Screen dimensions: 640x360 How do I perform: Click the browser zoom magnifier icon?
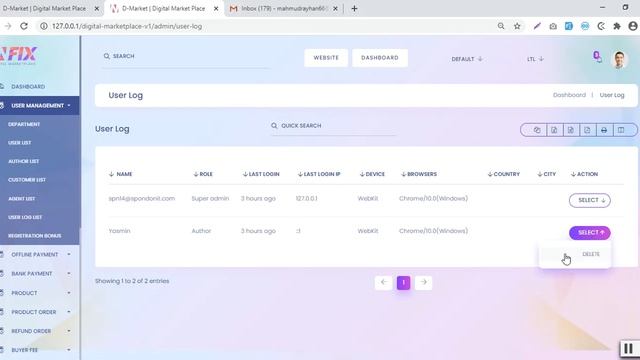501,26
